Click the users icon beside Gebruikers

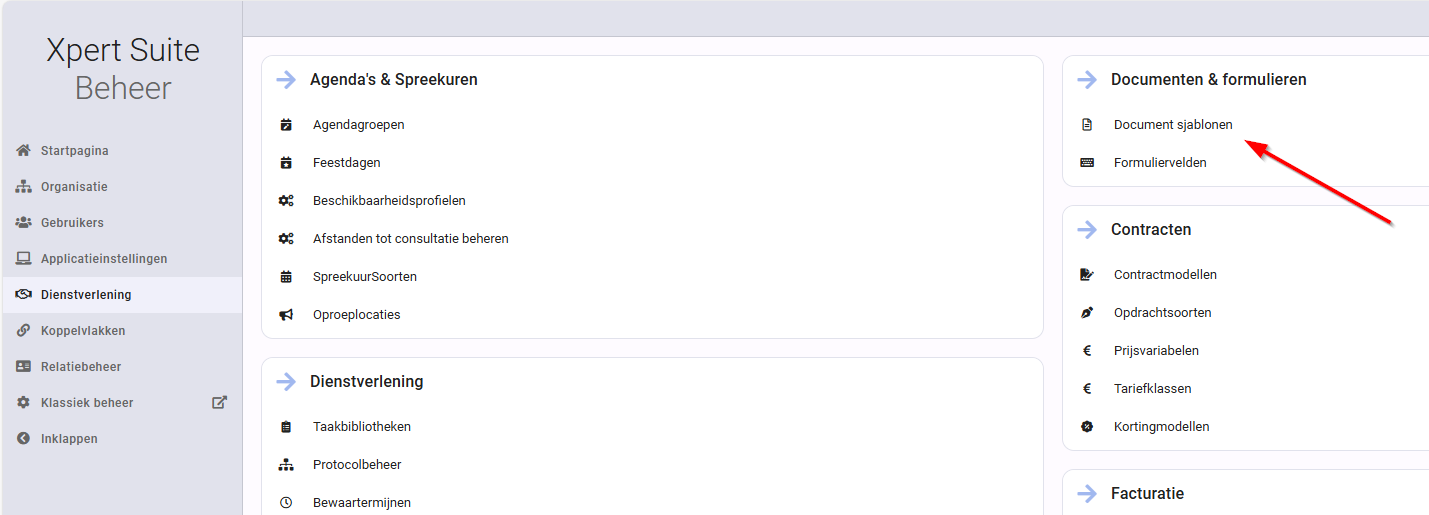(23, 223)
